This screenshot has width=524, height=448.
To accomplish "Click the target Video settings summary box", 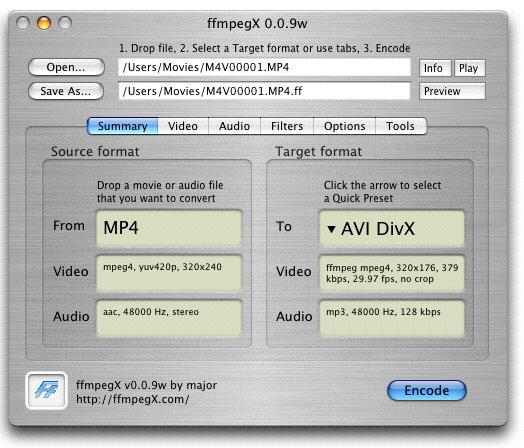I will pos(392,273).
